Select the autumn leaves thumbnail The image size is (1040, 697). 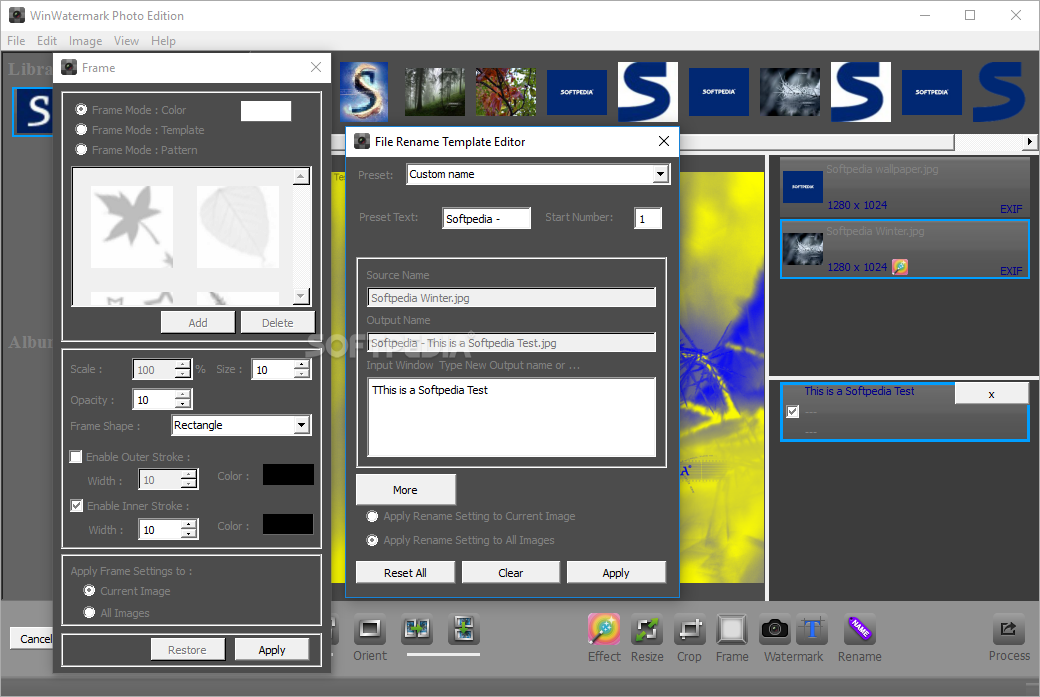coord(505,92)
